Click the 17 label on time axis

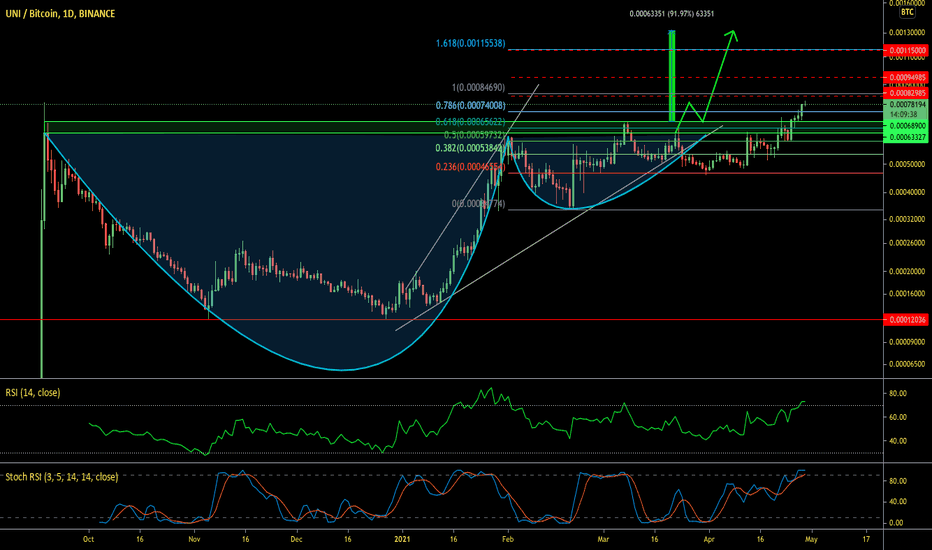866,539
